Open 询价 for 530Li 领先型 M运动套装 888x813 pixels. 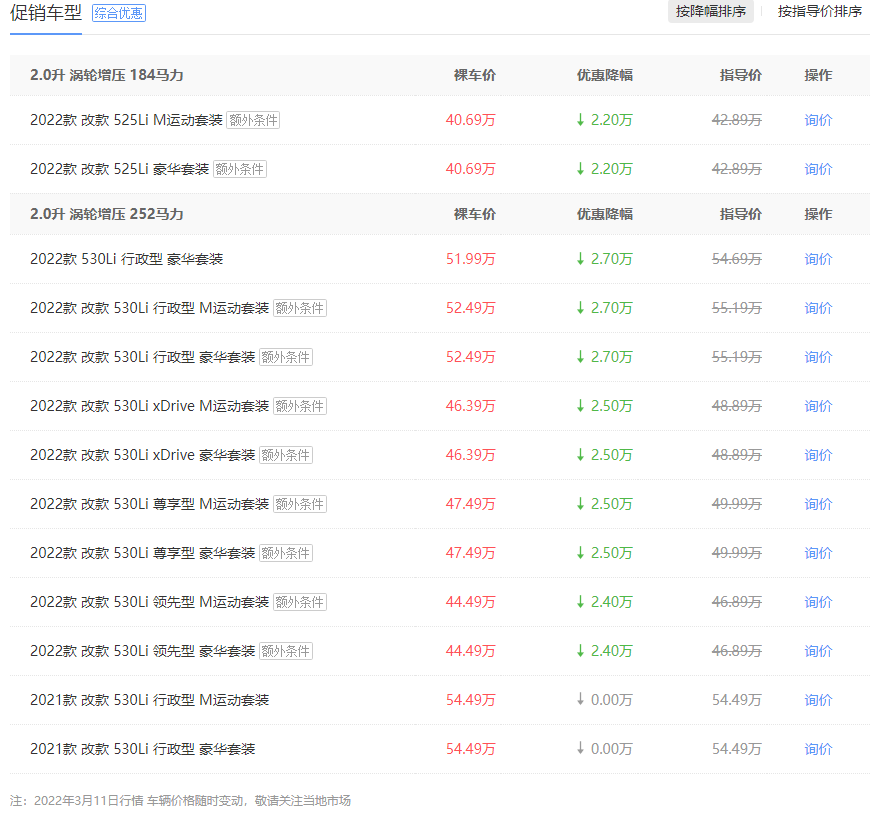[x=818, y=602]
